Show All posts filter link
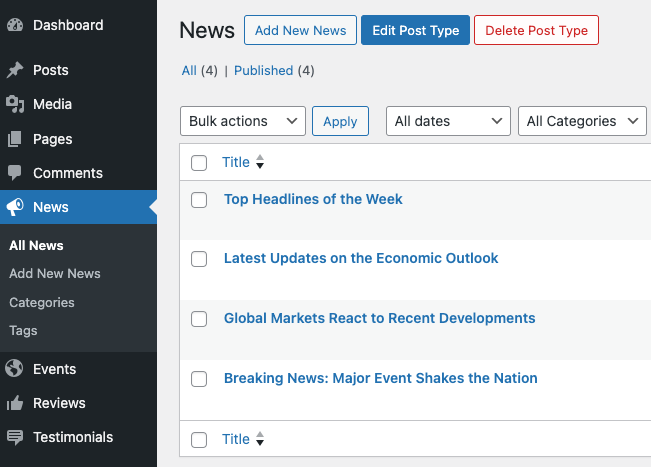Image resolution: width=651 pixels, height=467 pixels. click(189, 71)
